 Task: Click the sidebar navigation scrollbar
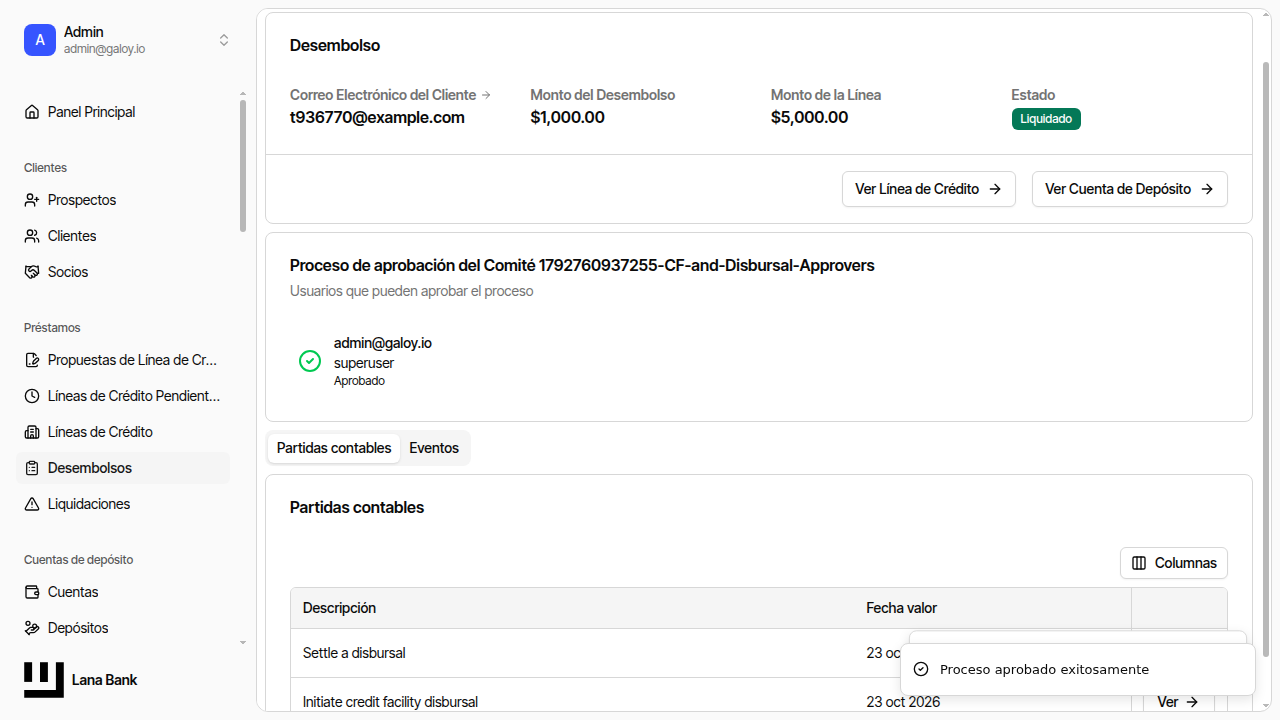pyautogui.click(x=243, y=165)
